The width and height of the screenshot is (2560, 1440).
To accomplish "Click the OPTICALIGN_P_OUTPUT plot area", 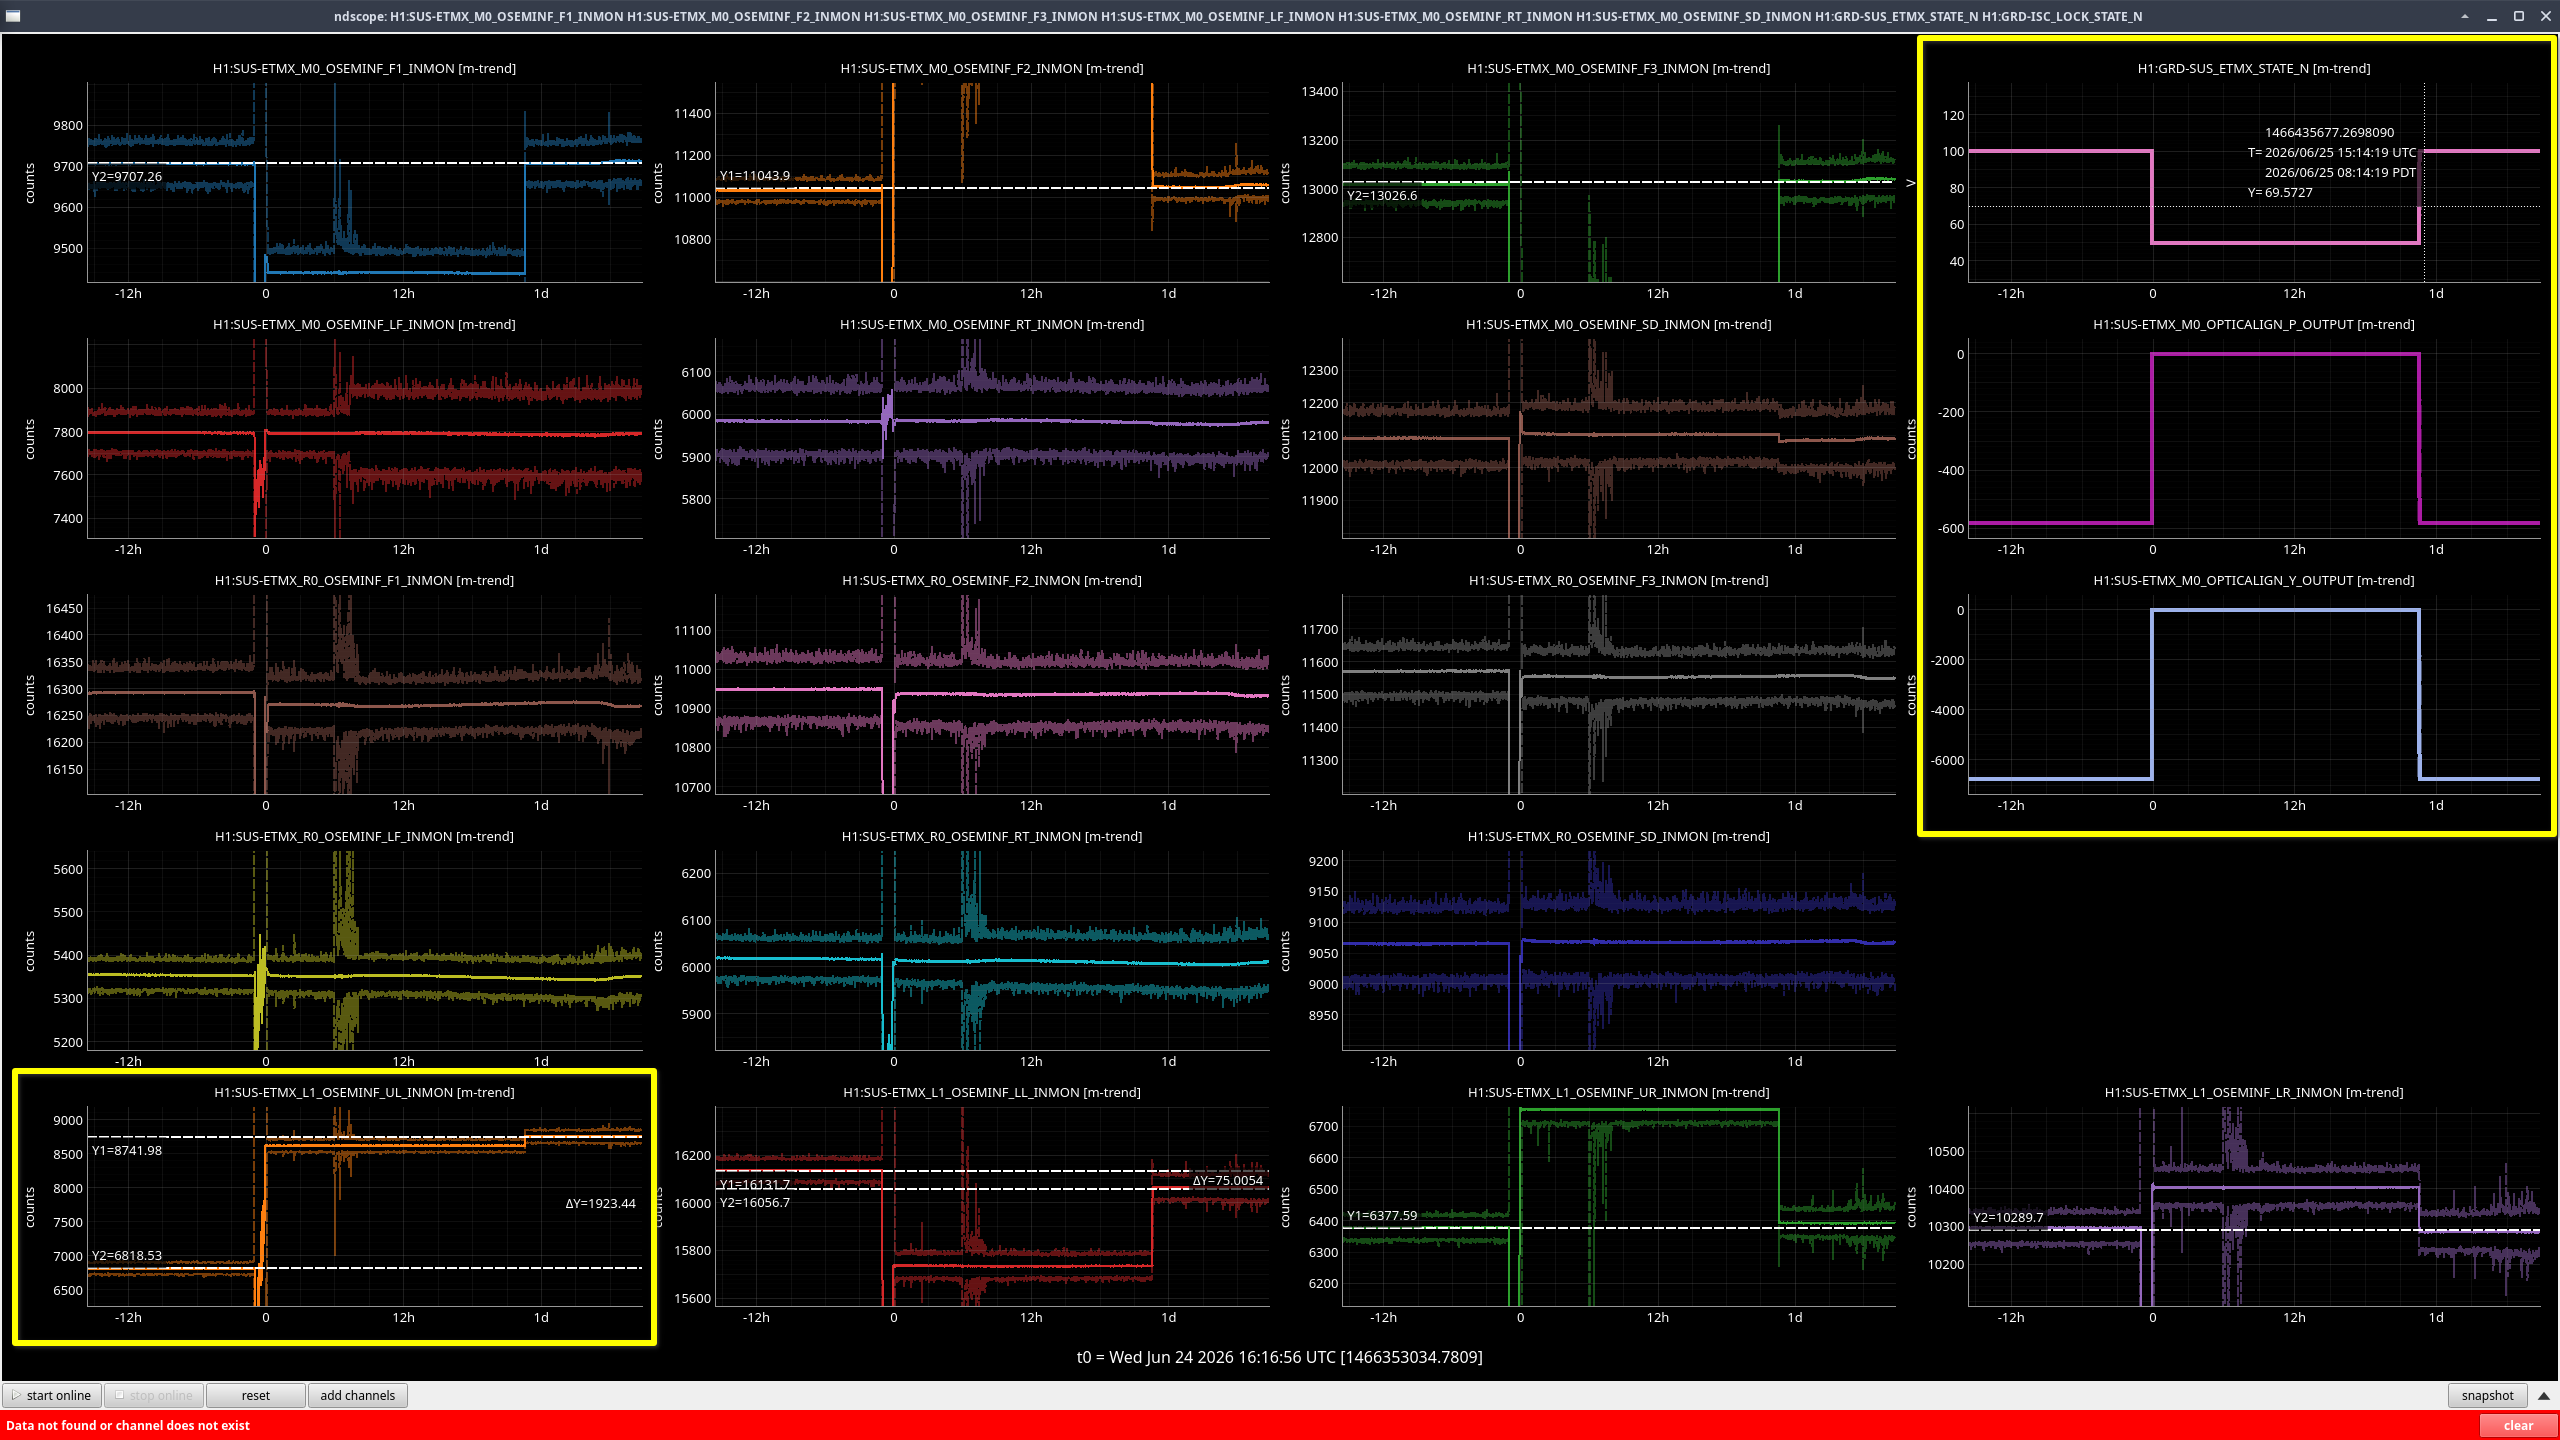I will tap(2253, 438).
